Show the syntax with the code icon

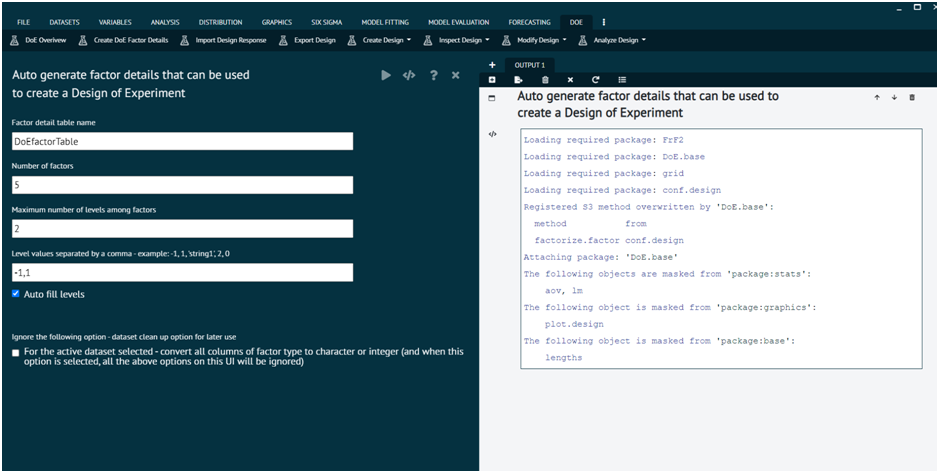(409, 75)
